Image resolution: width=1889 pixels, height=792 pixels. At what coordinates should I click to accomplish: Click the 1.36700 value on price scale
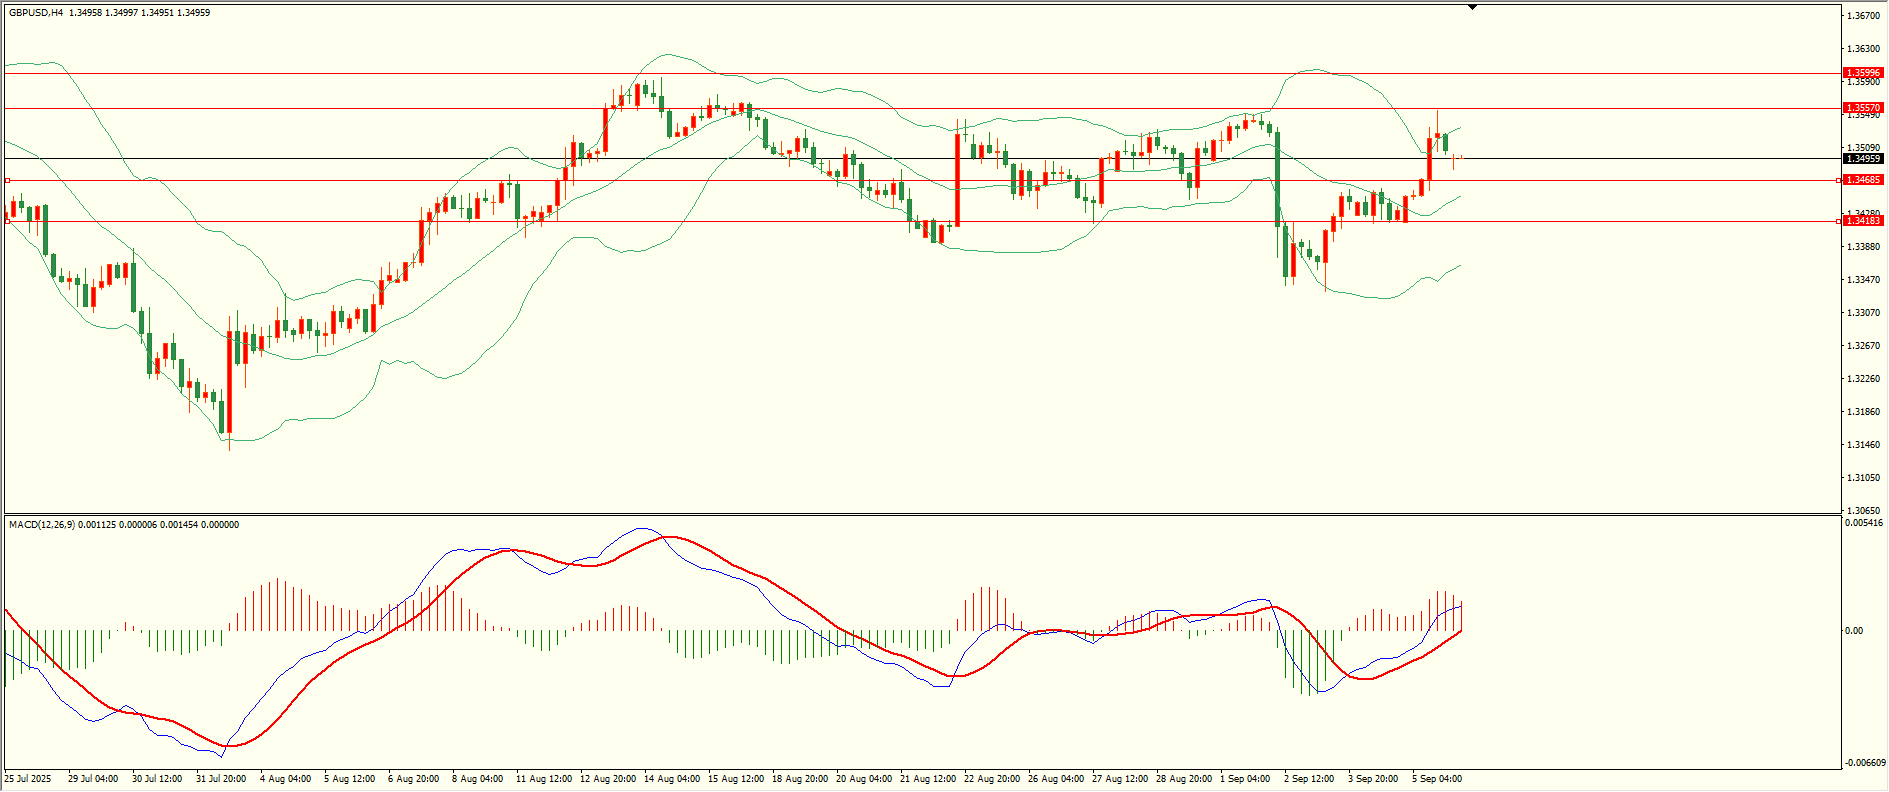click(1864, 16)
